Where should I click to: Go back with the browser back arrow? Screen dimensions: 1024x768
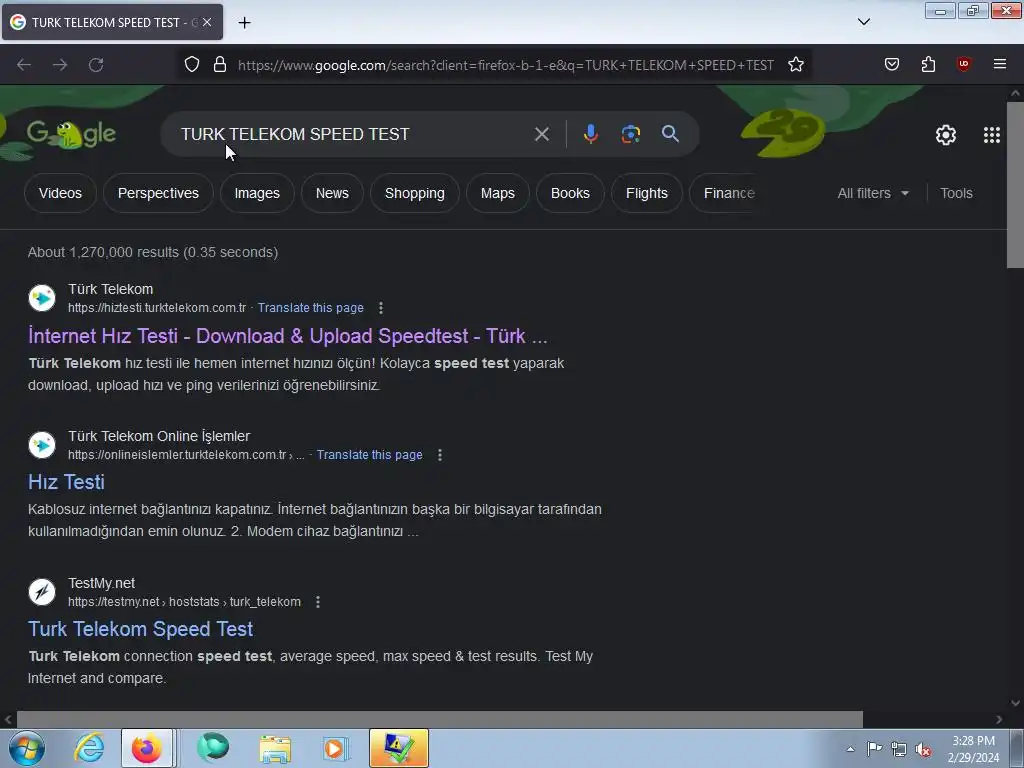click(x=24, y=65)
